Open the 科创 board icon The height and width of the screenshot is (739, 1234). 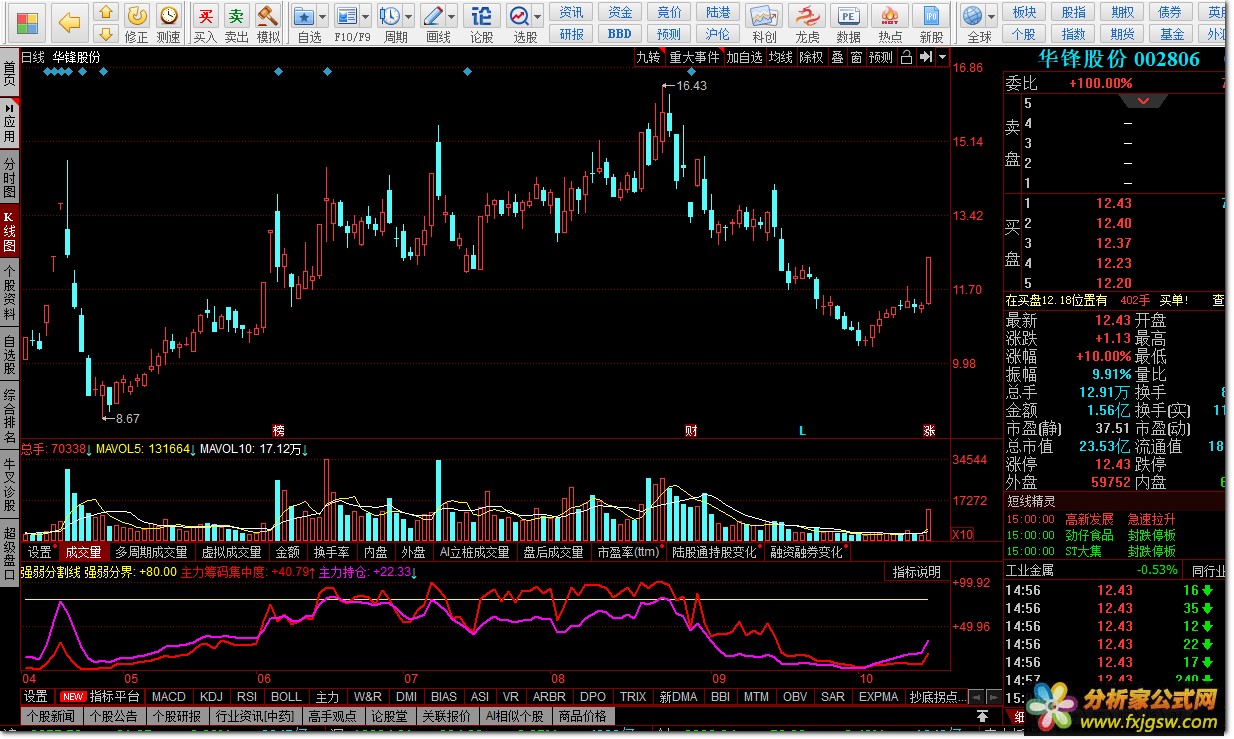[765, 24]
